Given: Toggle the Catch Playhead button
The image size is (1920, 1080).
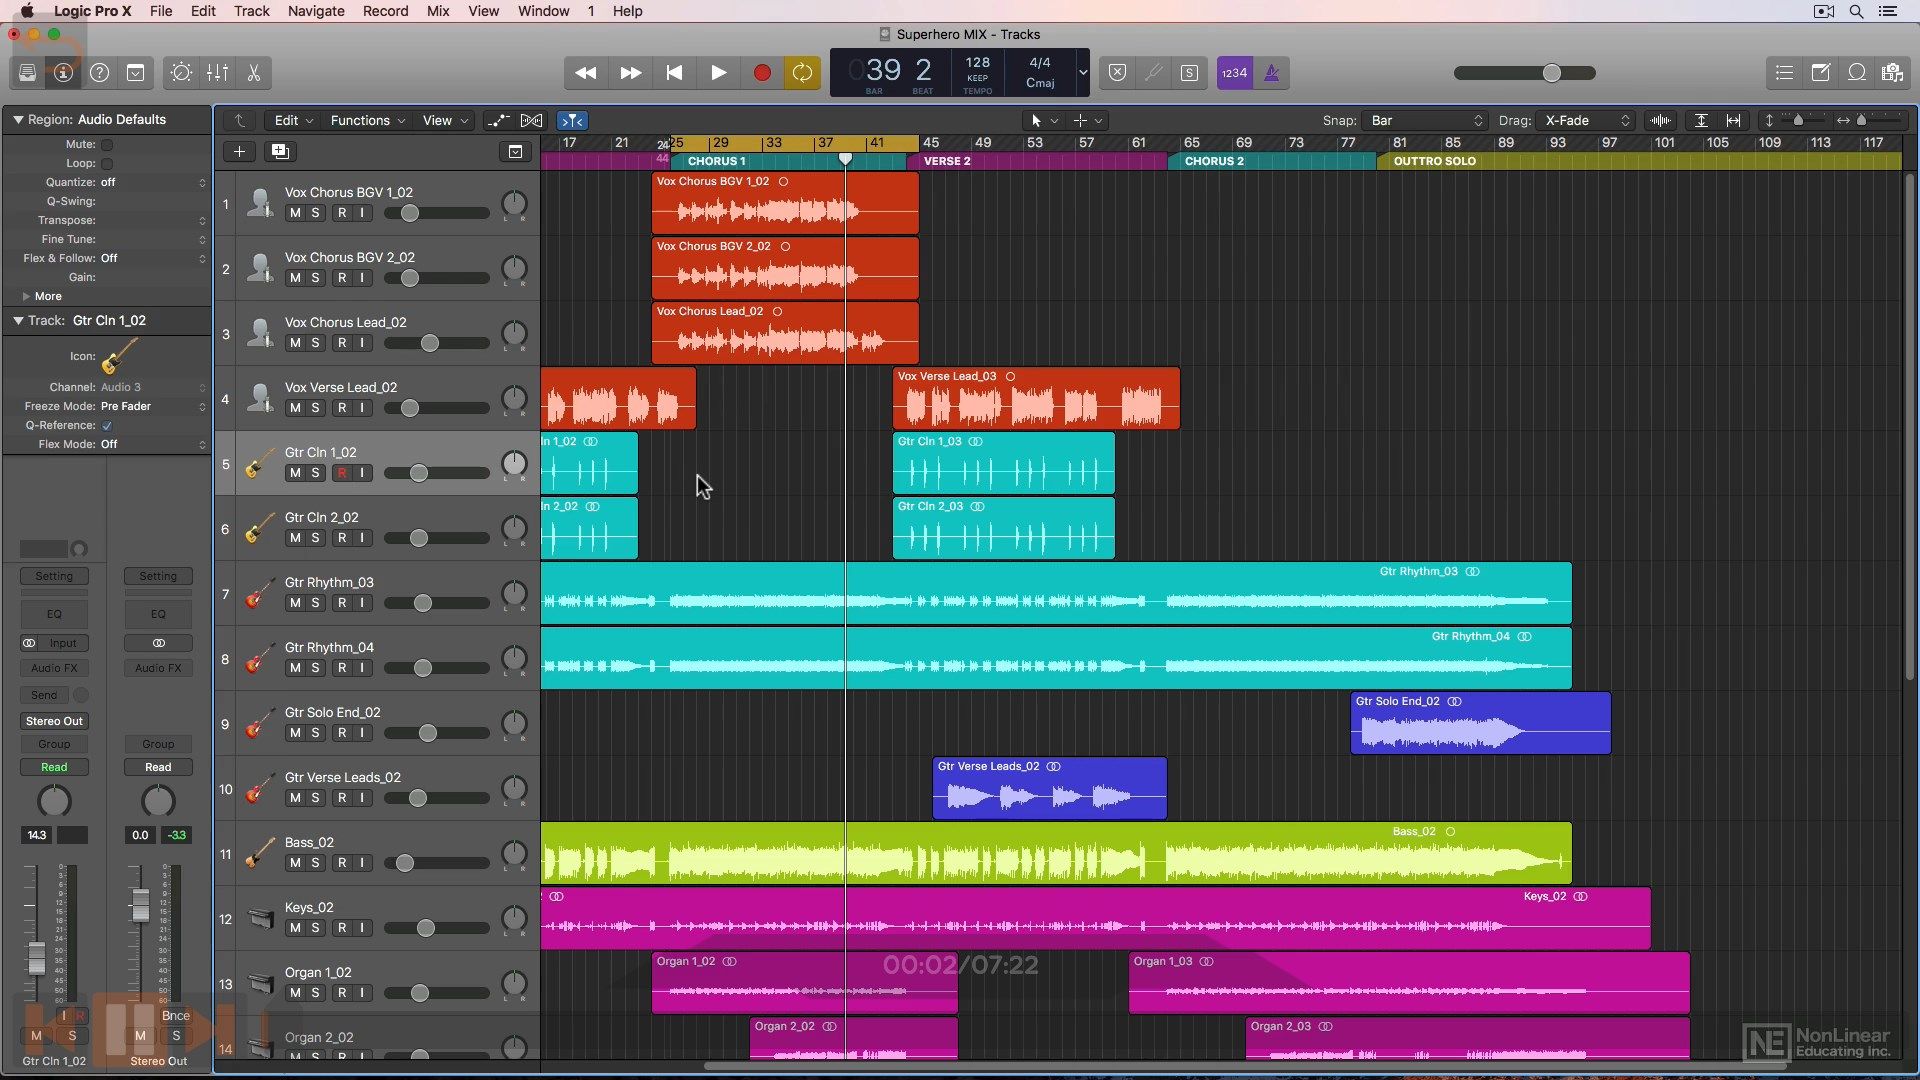Looking at the screenshot, I should tap(572, 121).
